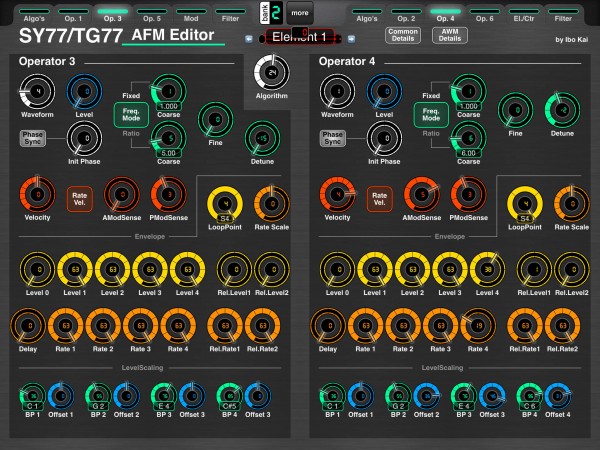600x450 pixels.
Task: Click Operator 3 Delay knob
Action: (28, 326)
